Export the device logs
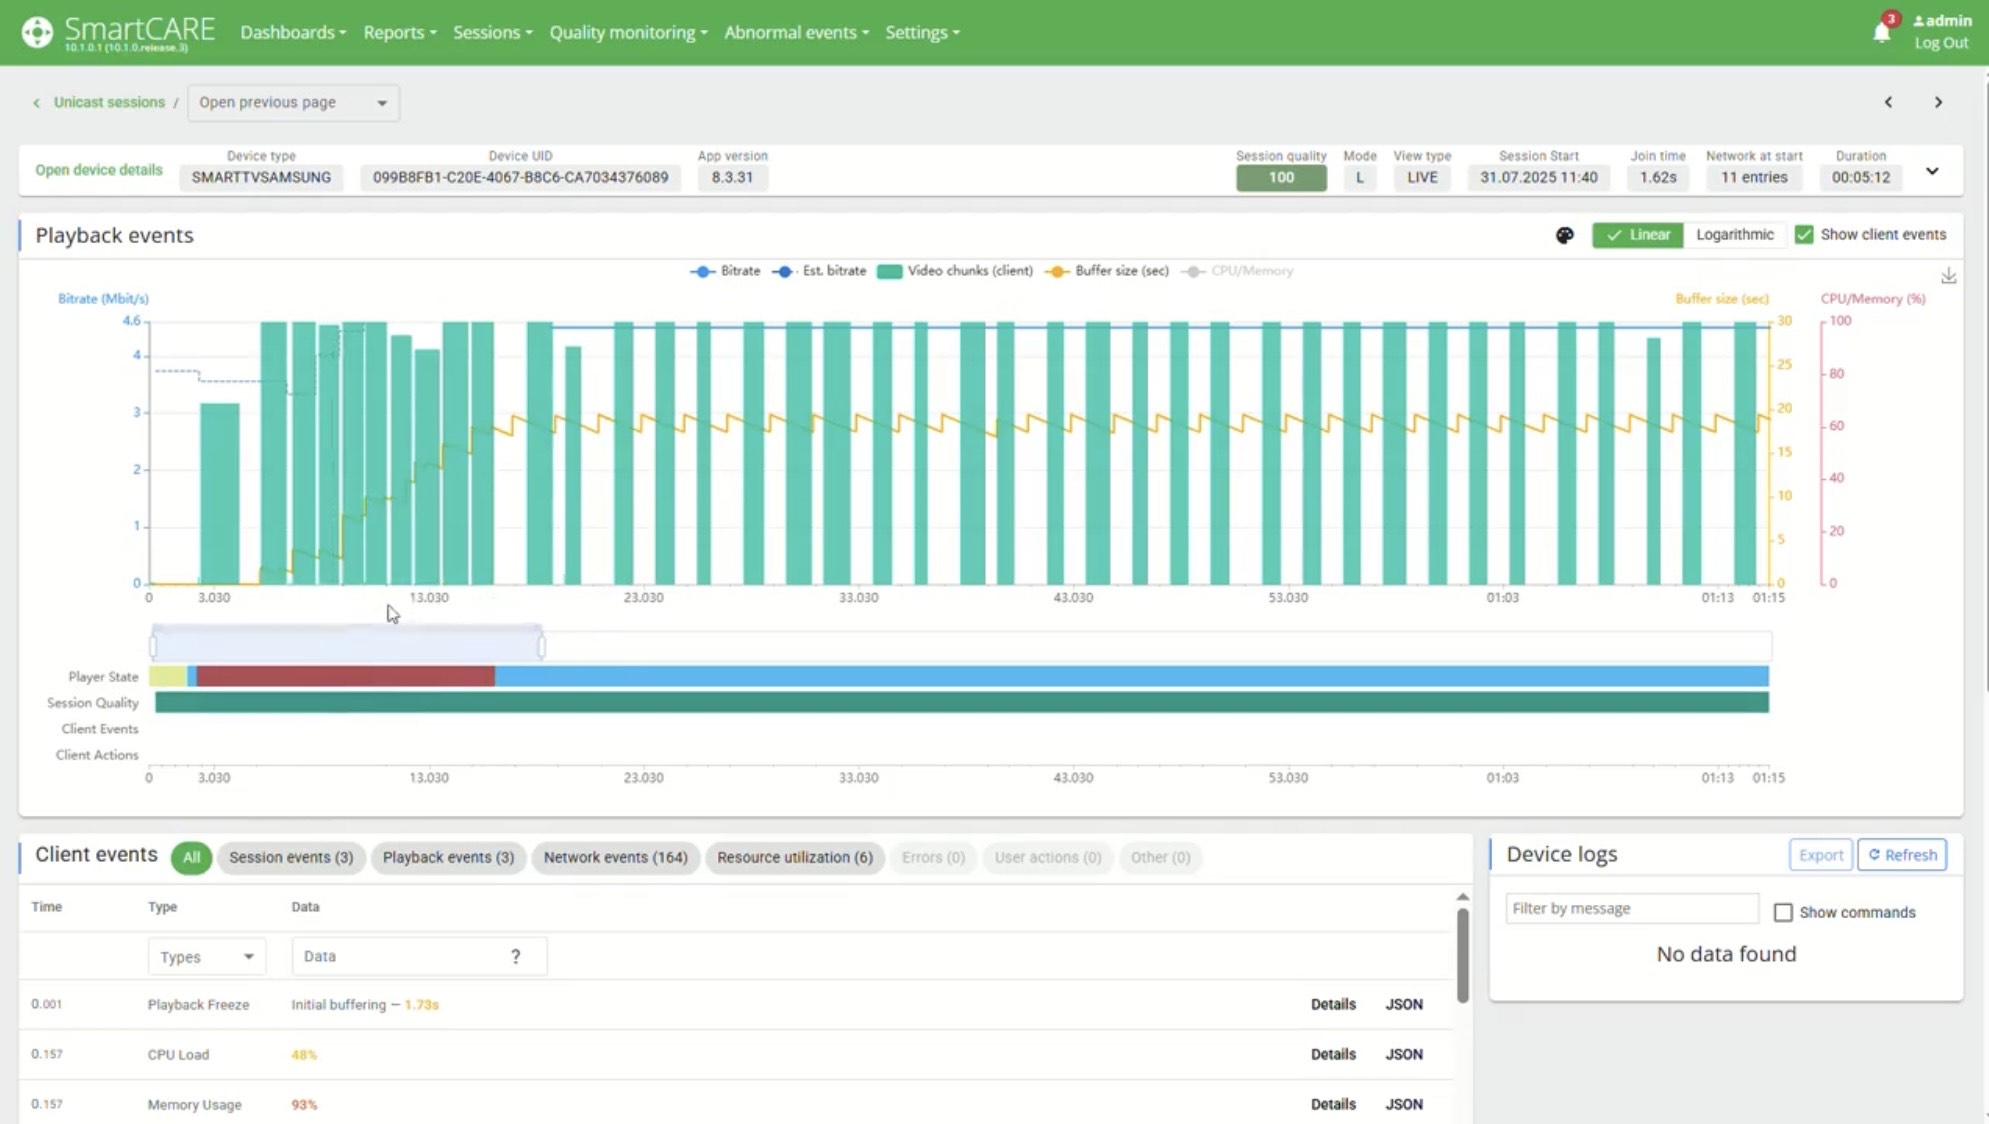 (x=1820, y=855)
